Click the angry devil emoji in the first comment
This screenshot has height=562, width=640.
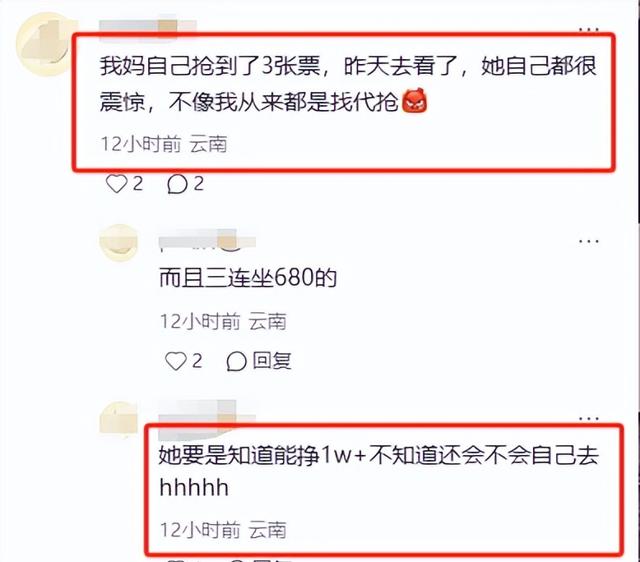[x=415, y=102]
